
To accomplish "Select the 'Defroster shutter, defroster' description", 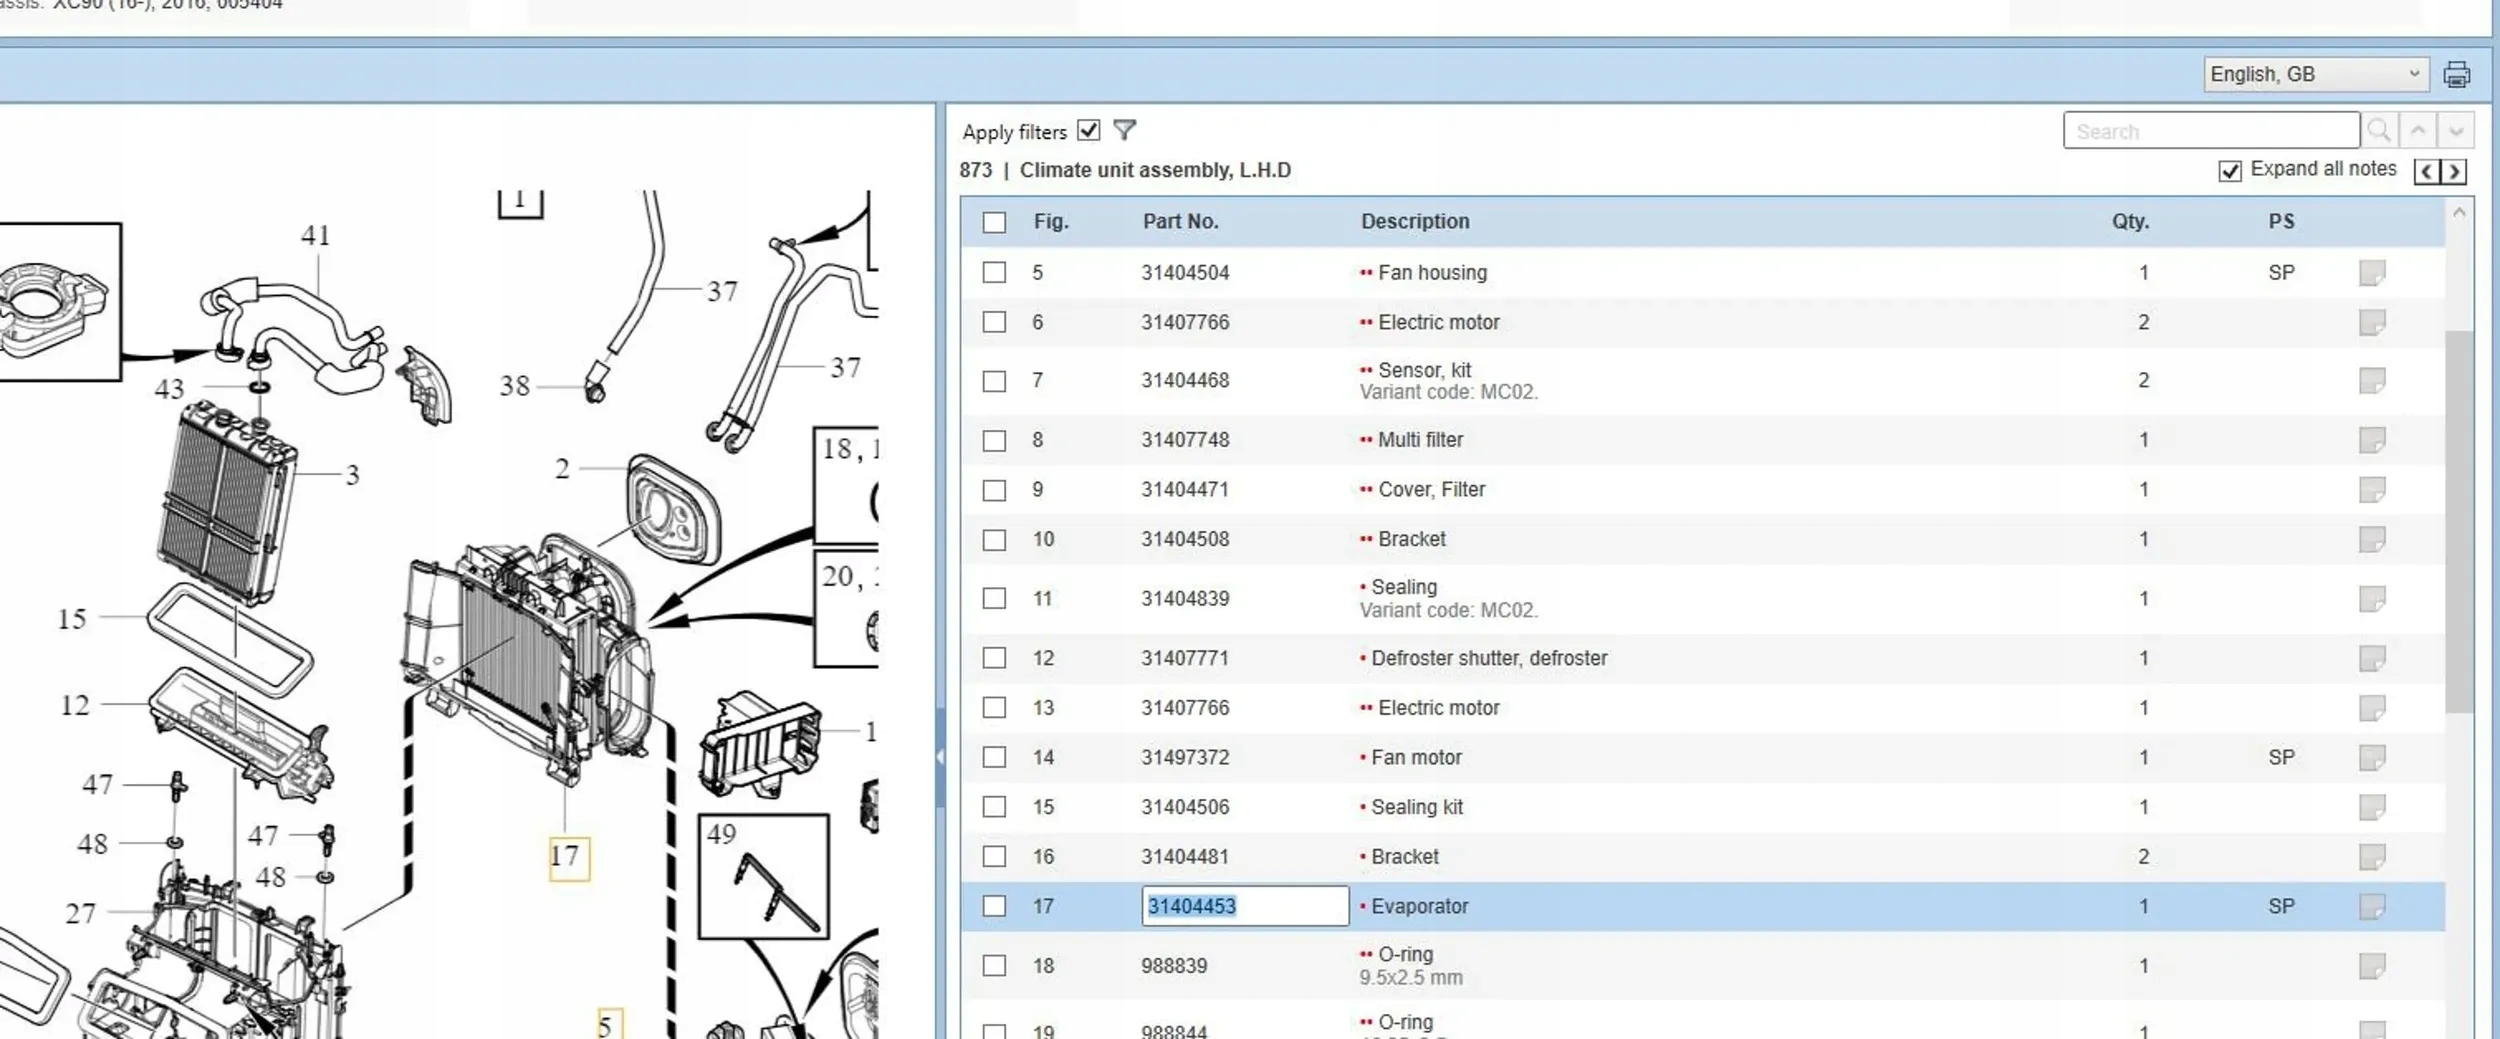I will click(1489, 658).
